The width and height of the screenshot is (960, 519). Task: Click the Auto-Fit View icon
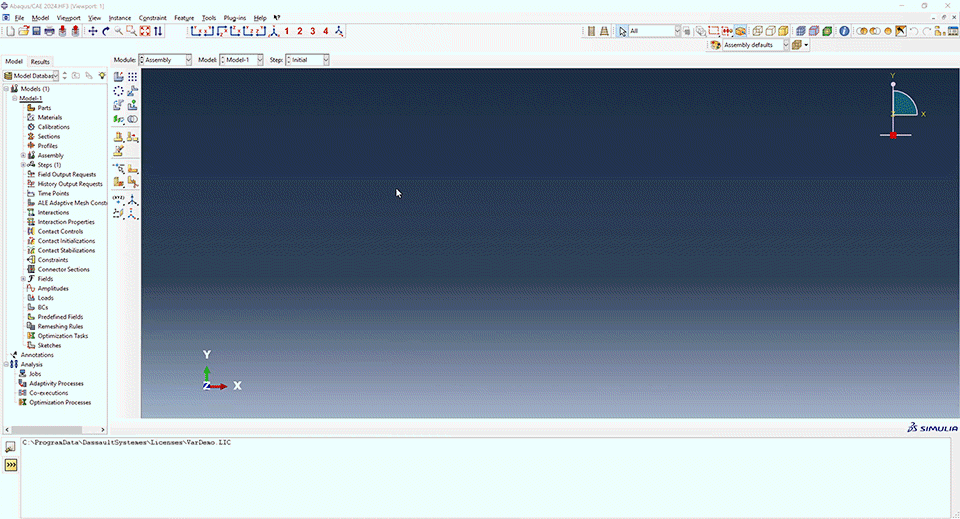145,31
